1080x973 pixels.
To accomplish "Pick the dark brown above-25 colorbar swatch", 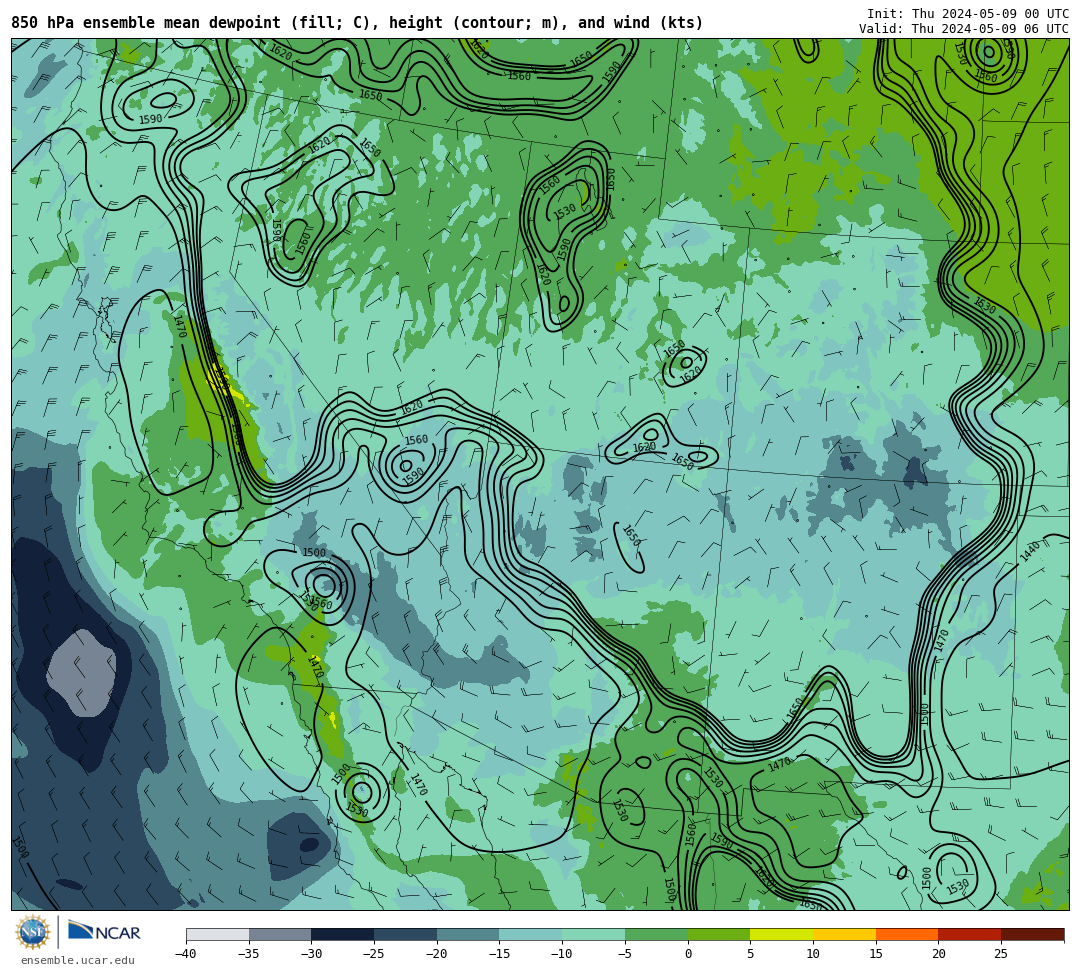I will pos(1032,934).
